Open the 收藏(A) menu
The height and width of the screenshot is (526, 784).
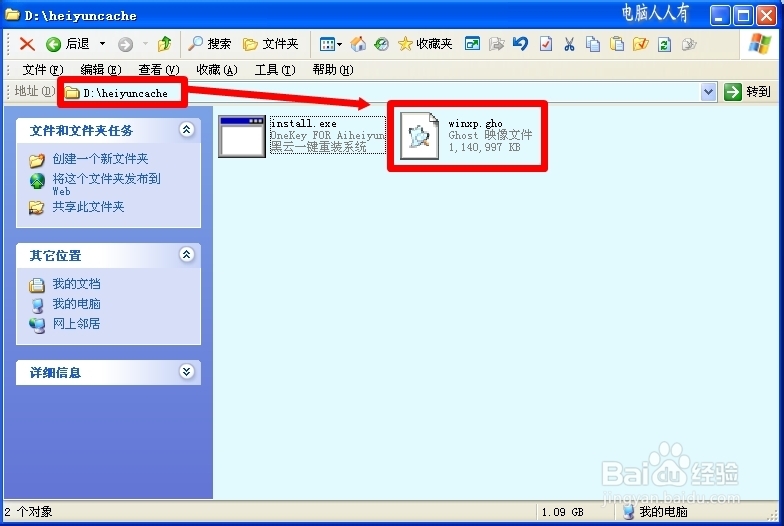tap(217, 70)
